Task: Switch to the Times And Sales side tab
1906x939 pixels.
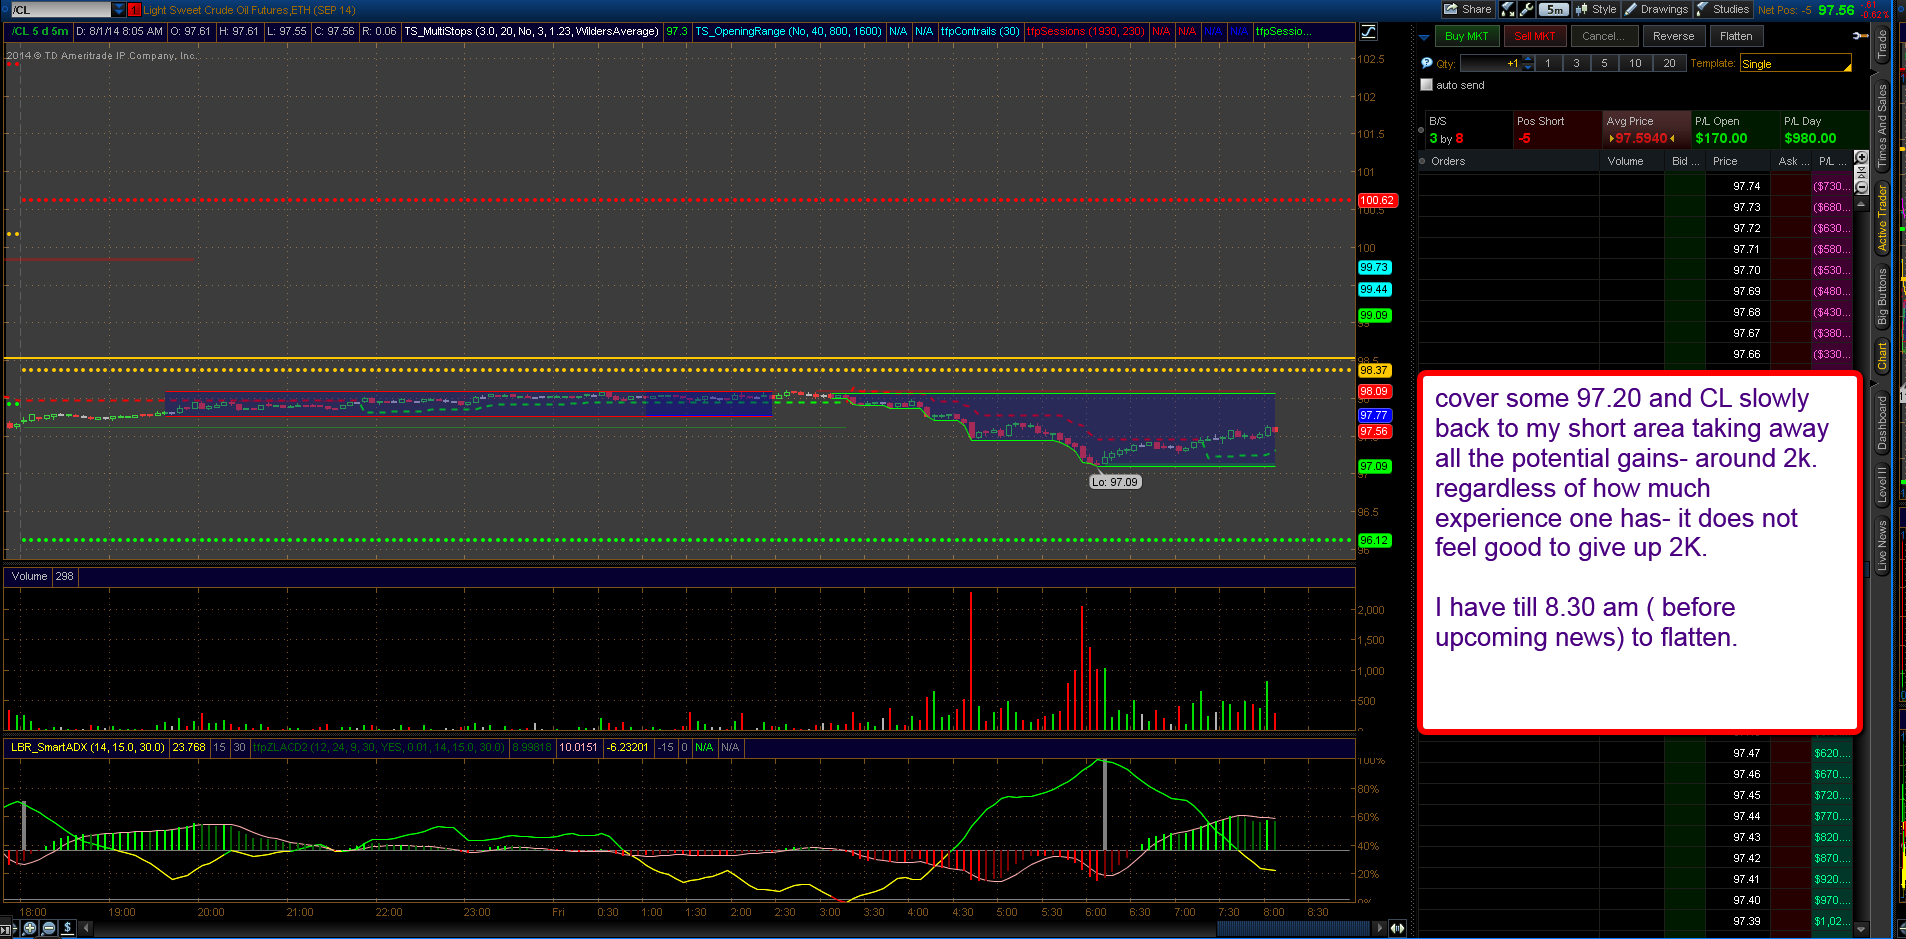Action: coord(1882,125)
